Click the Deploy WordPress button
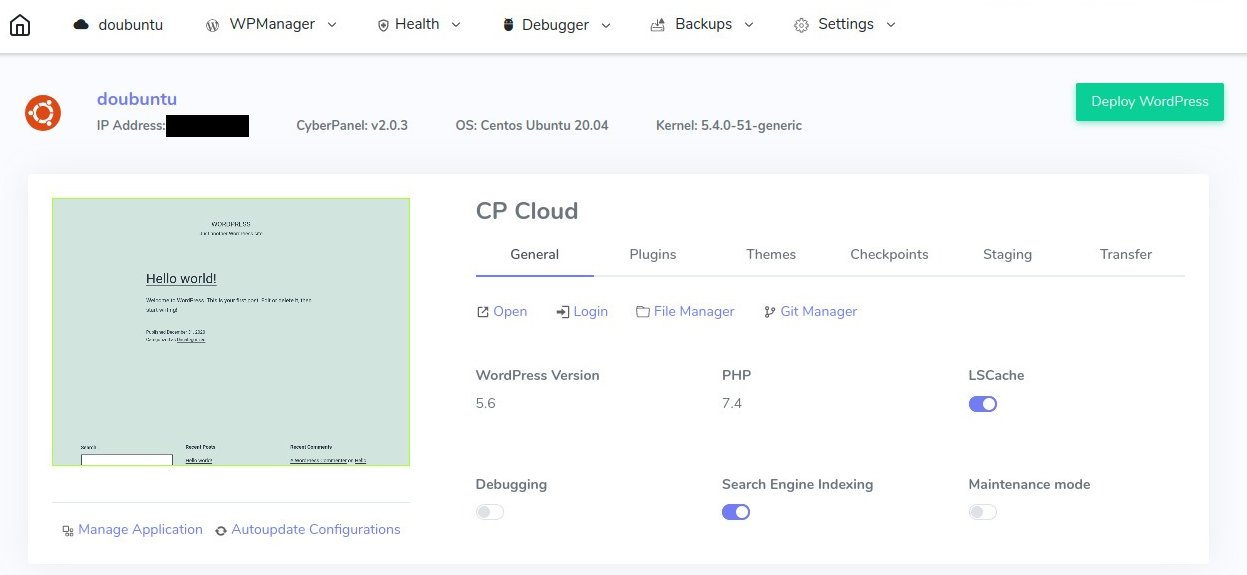The width and height of the screenshot is (1247, 575). 1150,102
